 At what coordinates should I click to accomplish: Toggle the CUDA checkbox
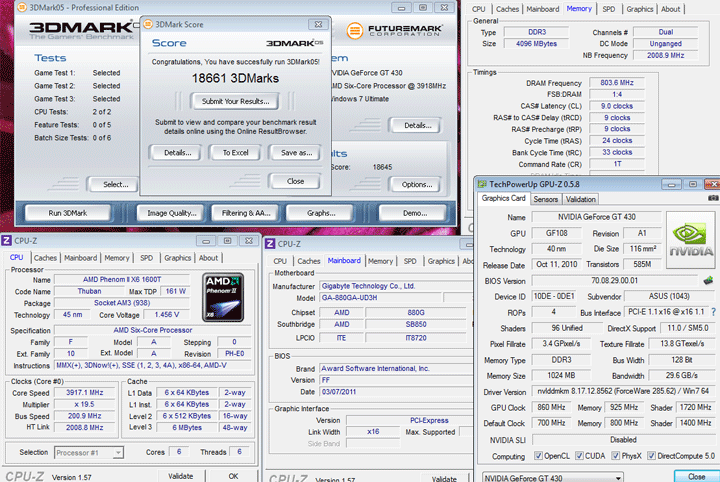[x=579, y=456]
